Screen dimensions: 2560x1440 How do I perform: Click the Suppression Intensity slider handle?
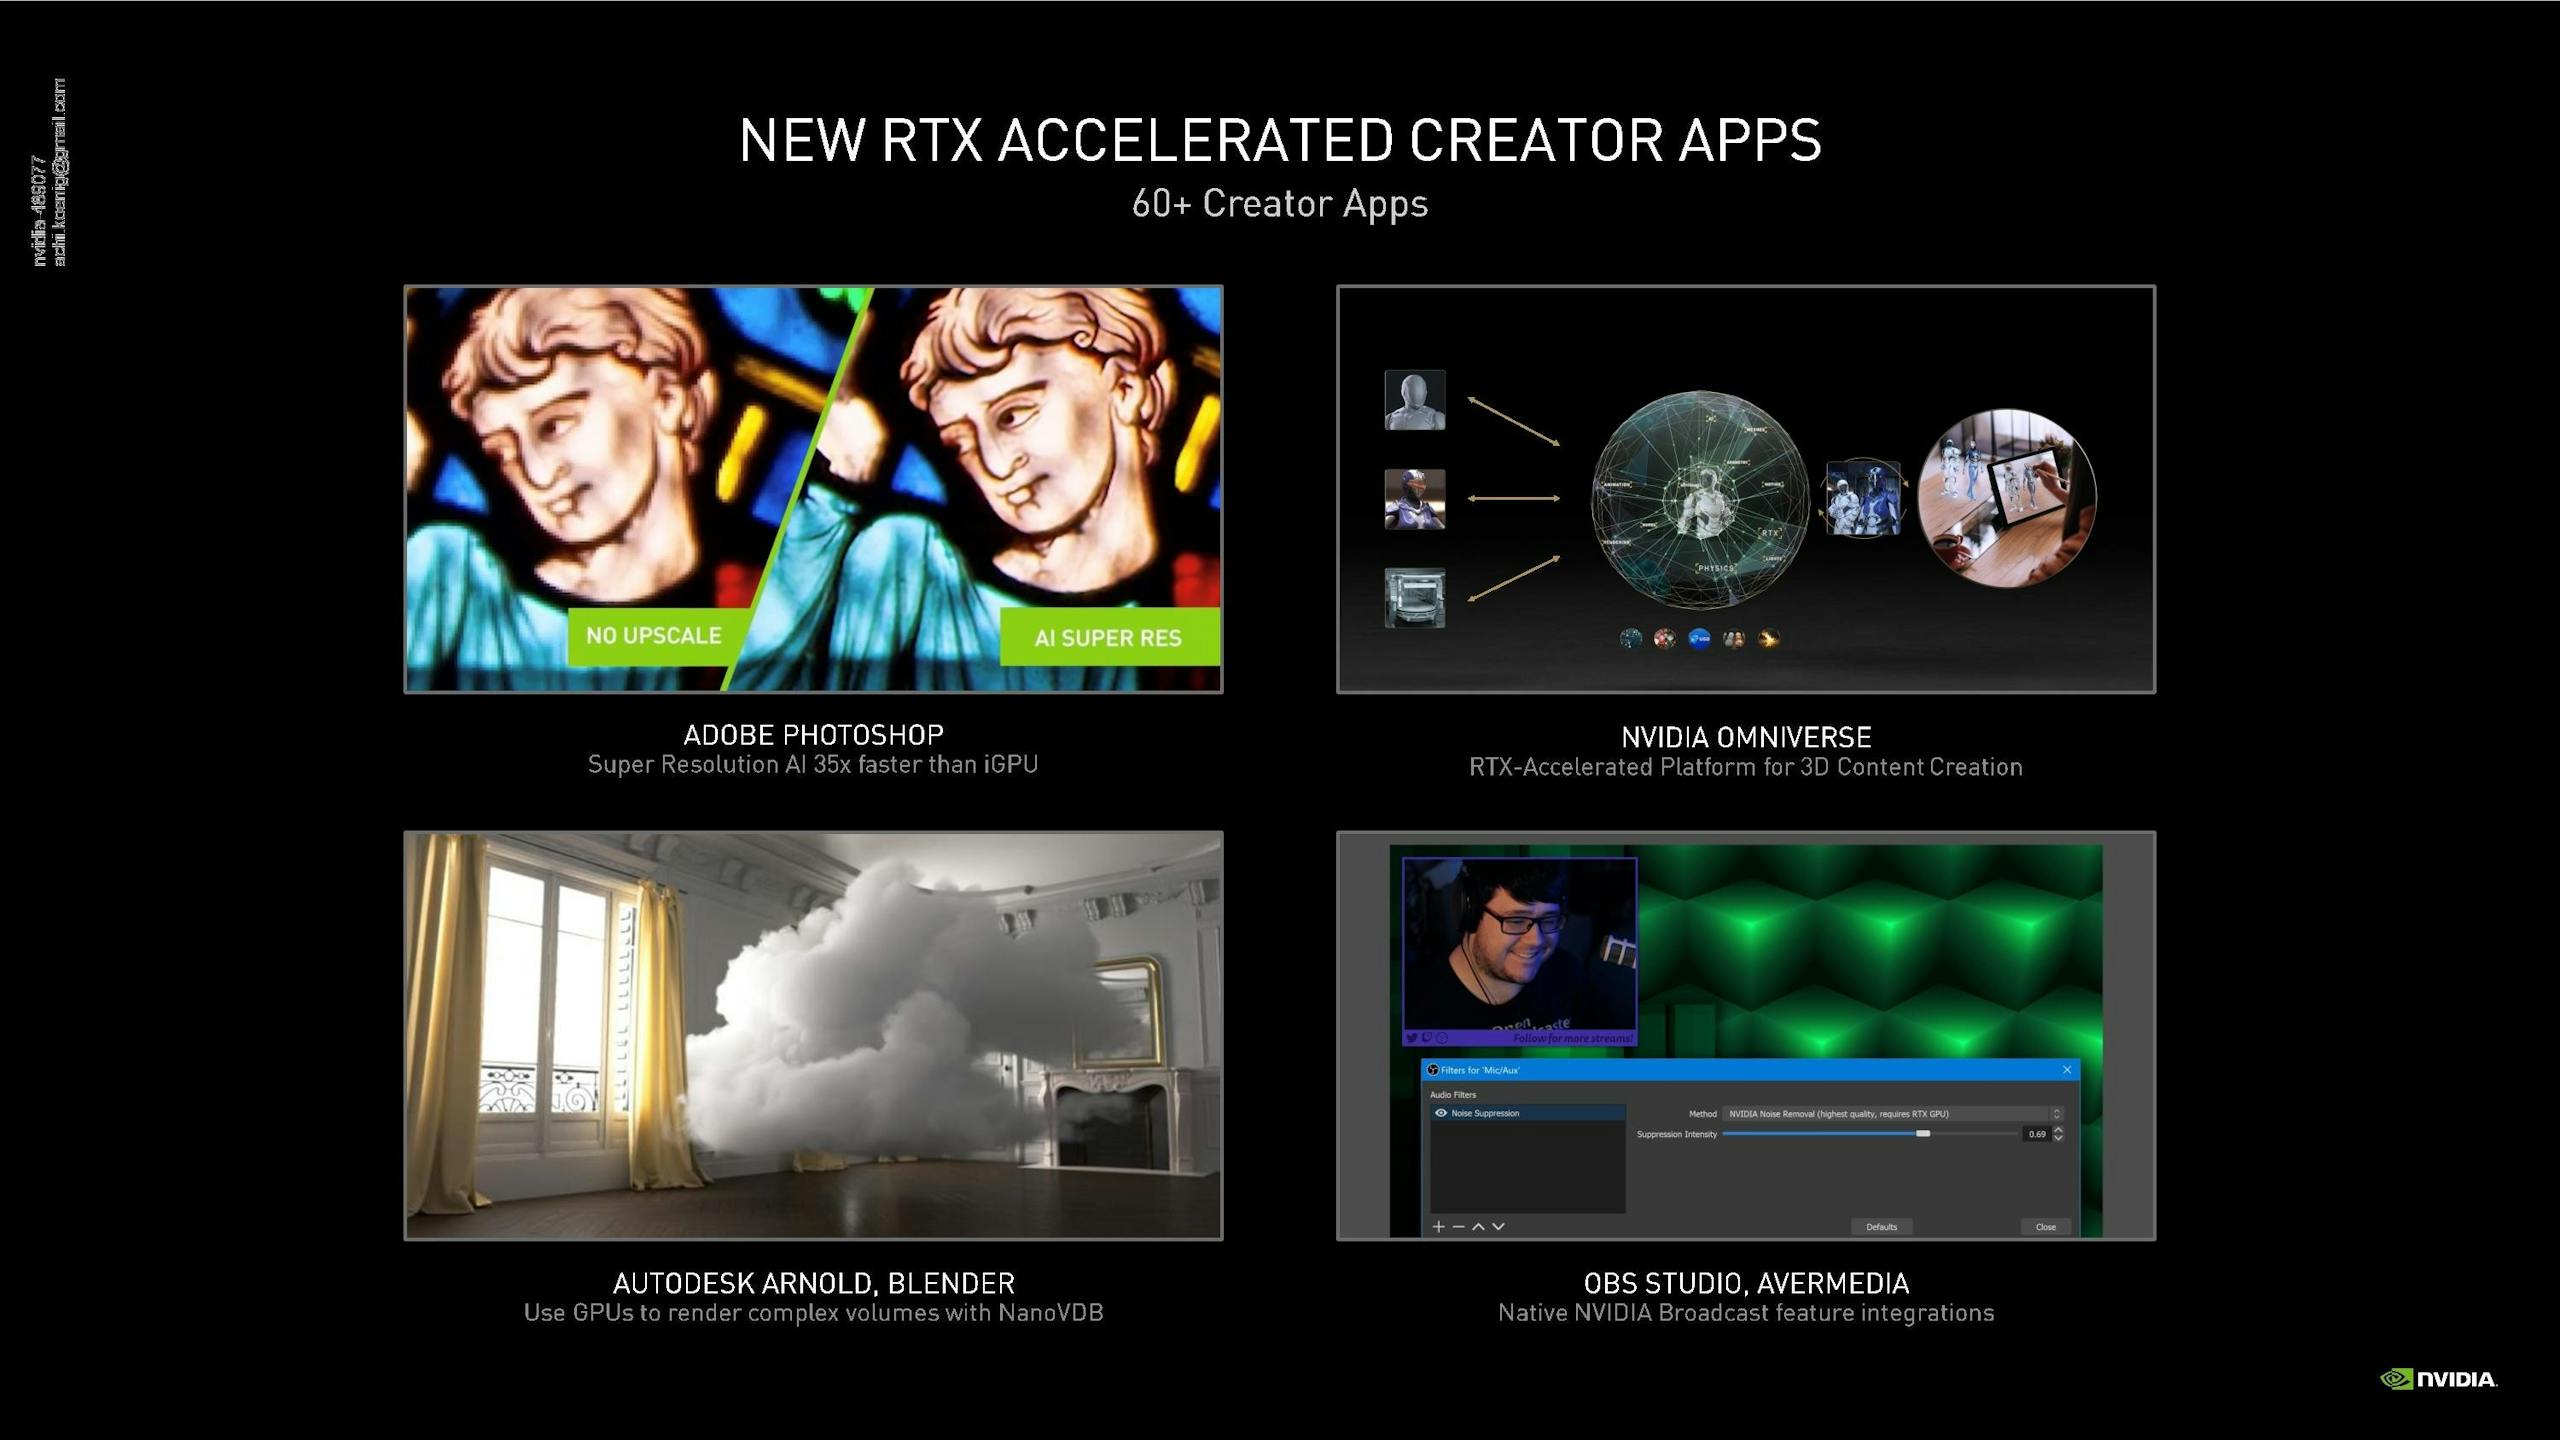click(1923, 1134)
